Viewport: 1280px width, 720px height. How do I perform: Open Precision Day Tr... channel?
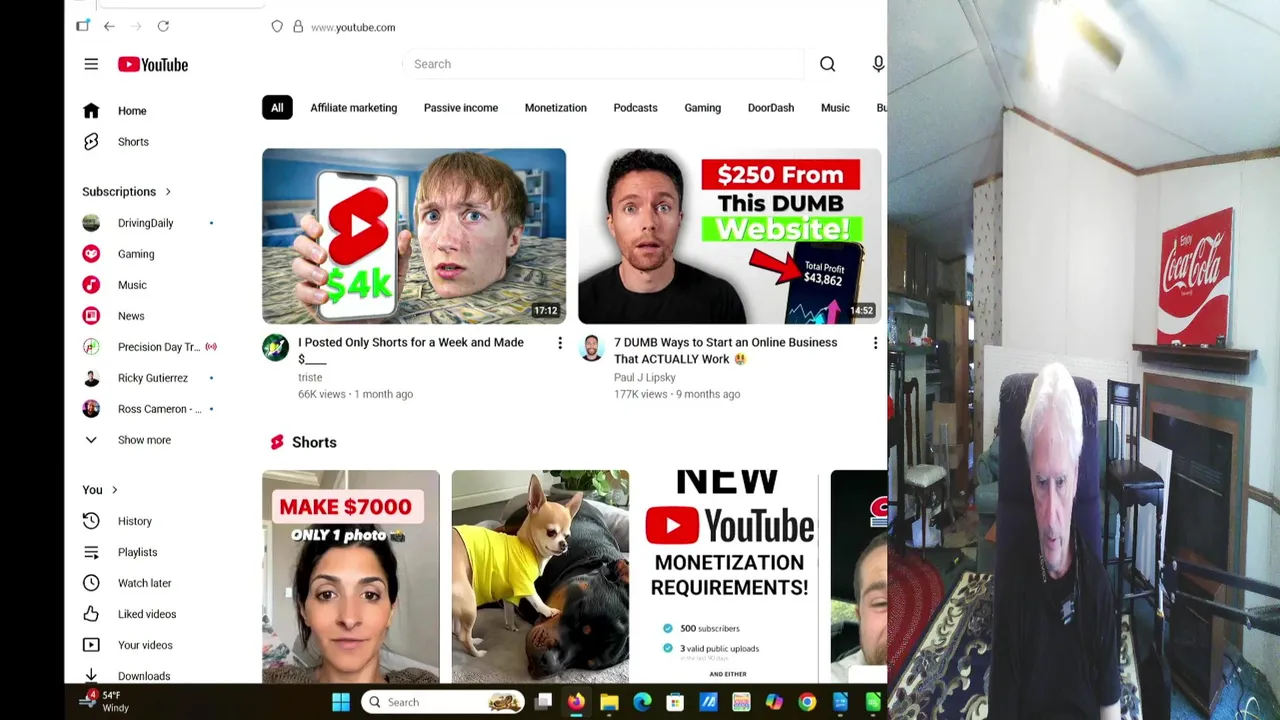(x=159, y=347)
